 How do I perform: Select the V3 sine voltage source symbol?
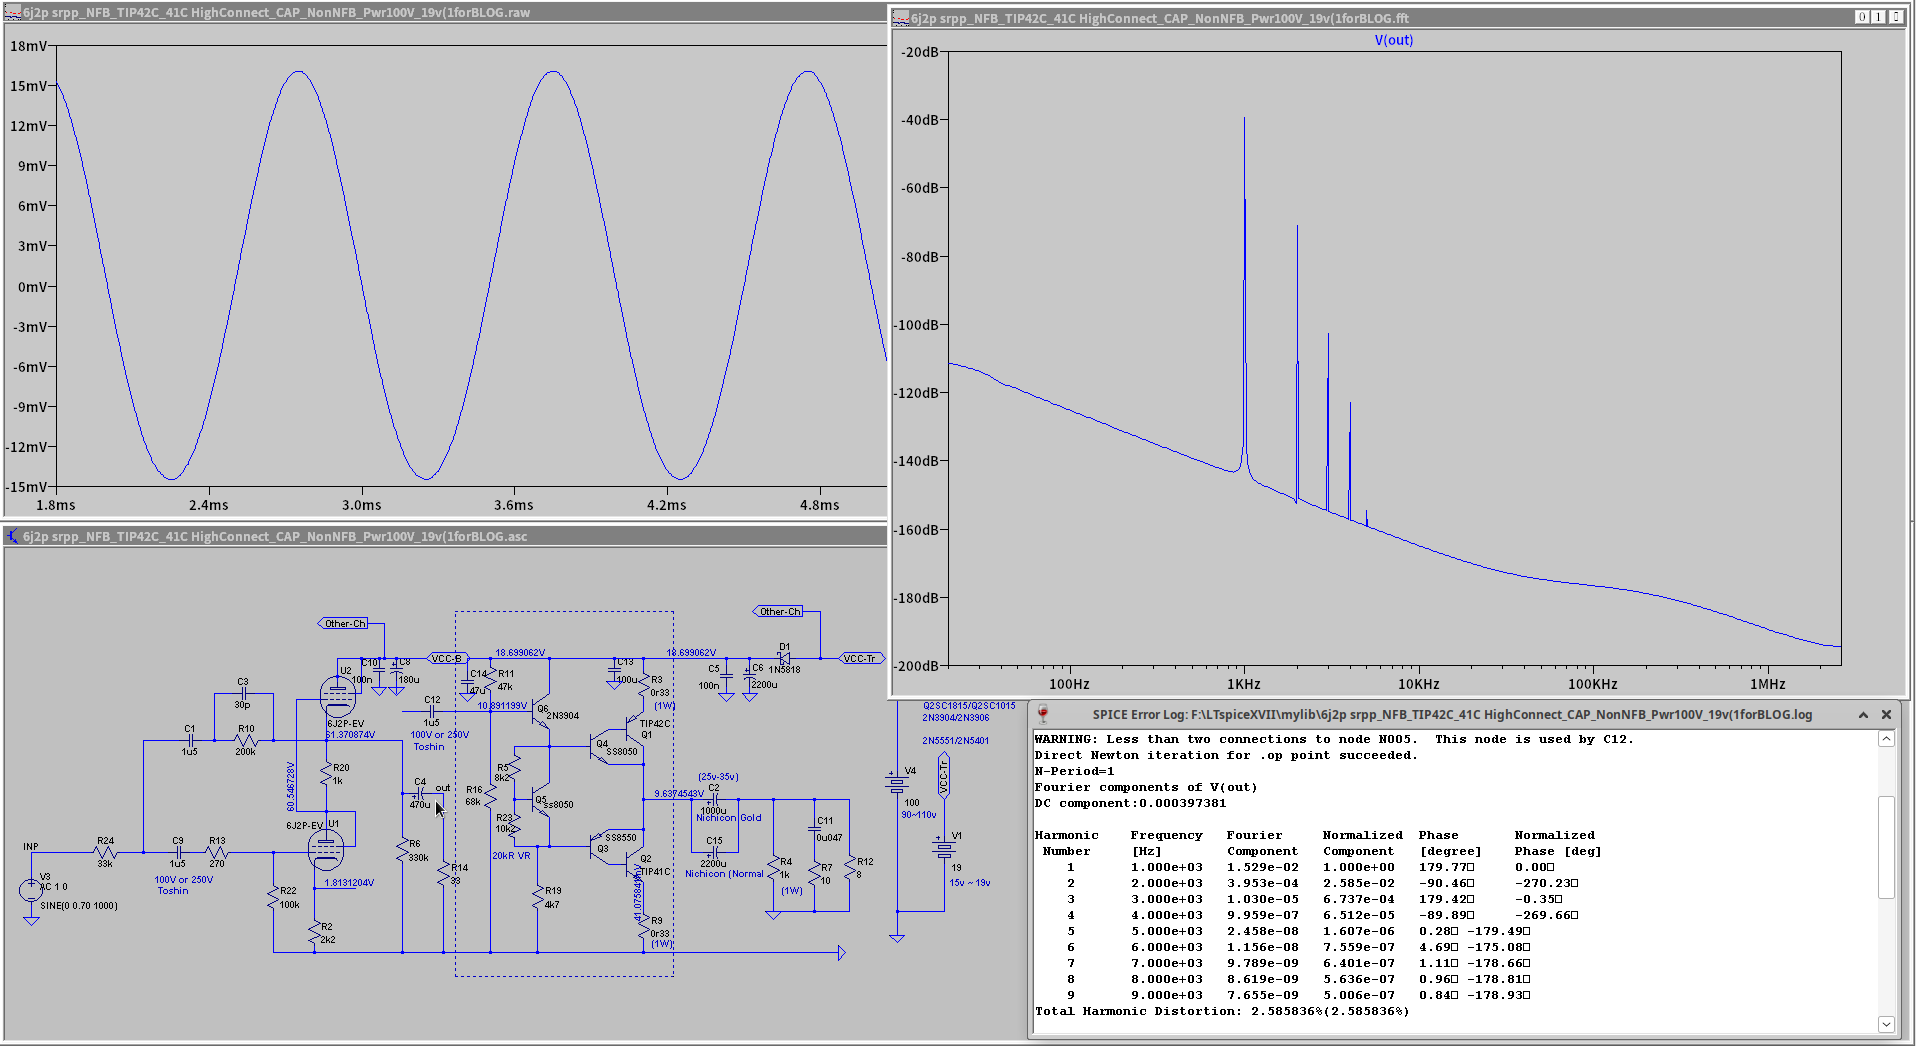click(x=31, y=889)
